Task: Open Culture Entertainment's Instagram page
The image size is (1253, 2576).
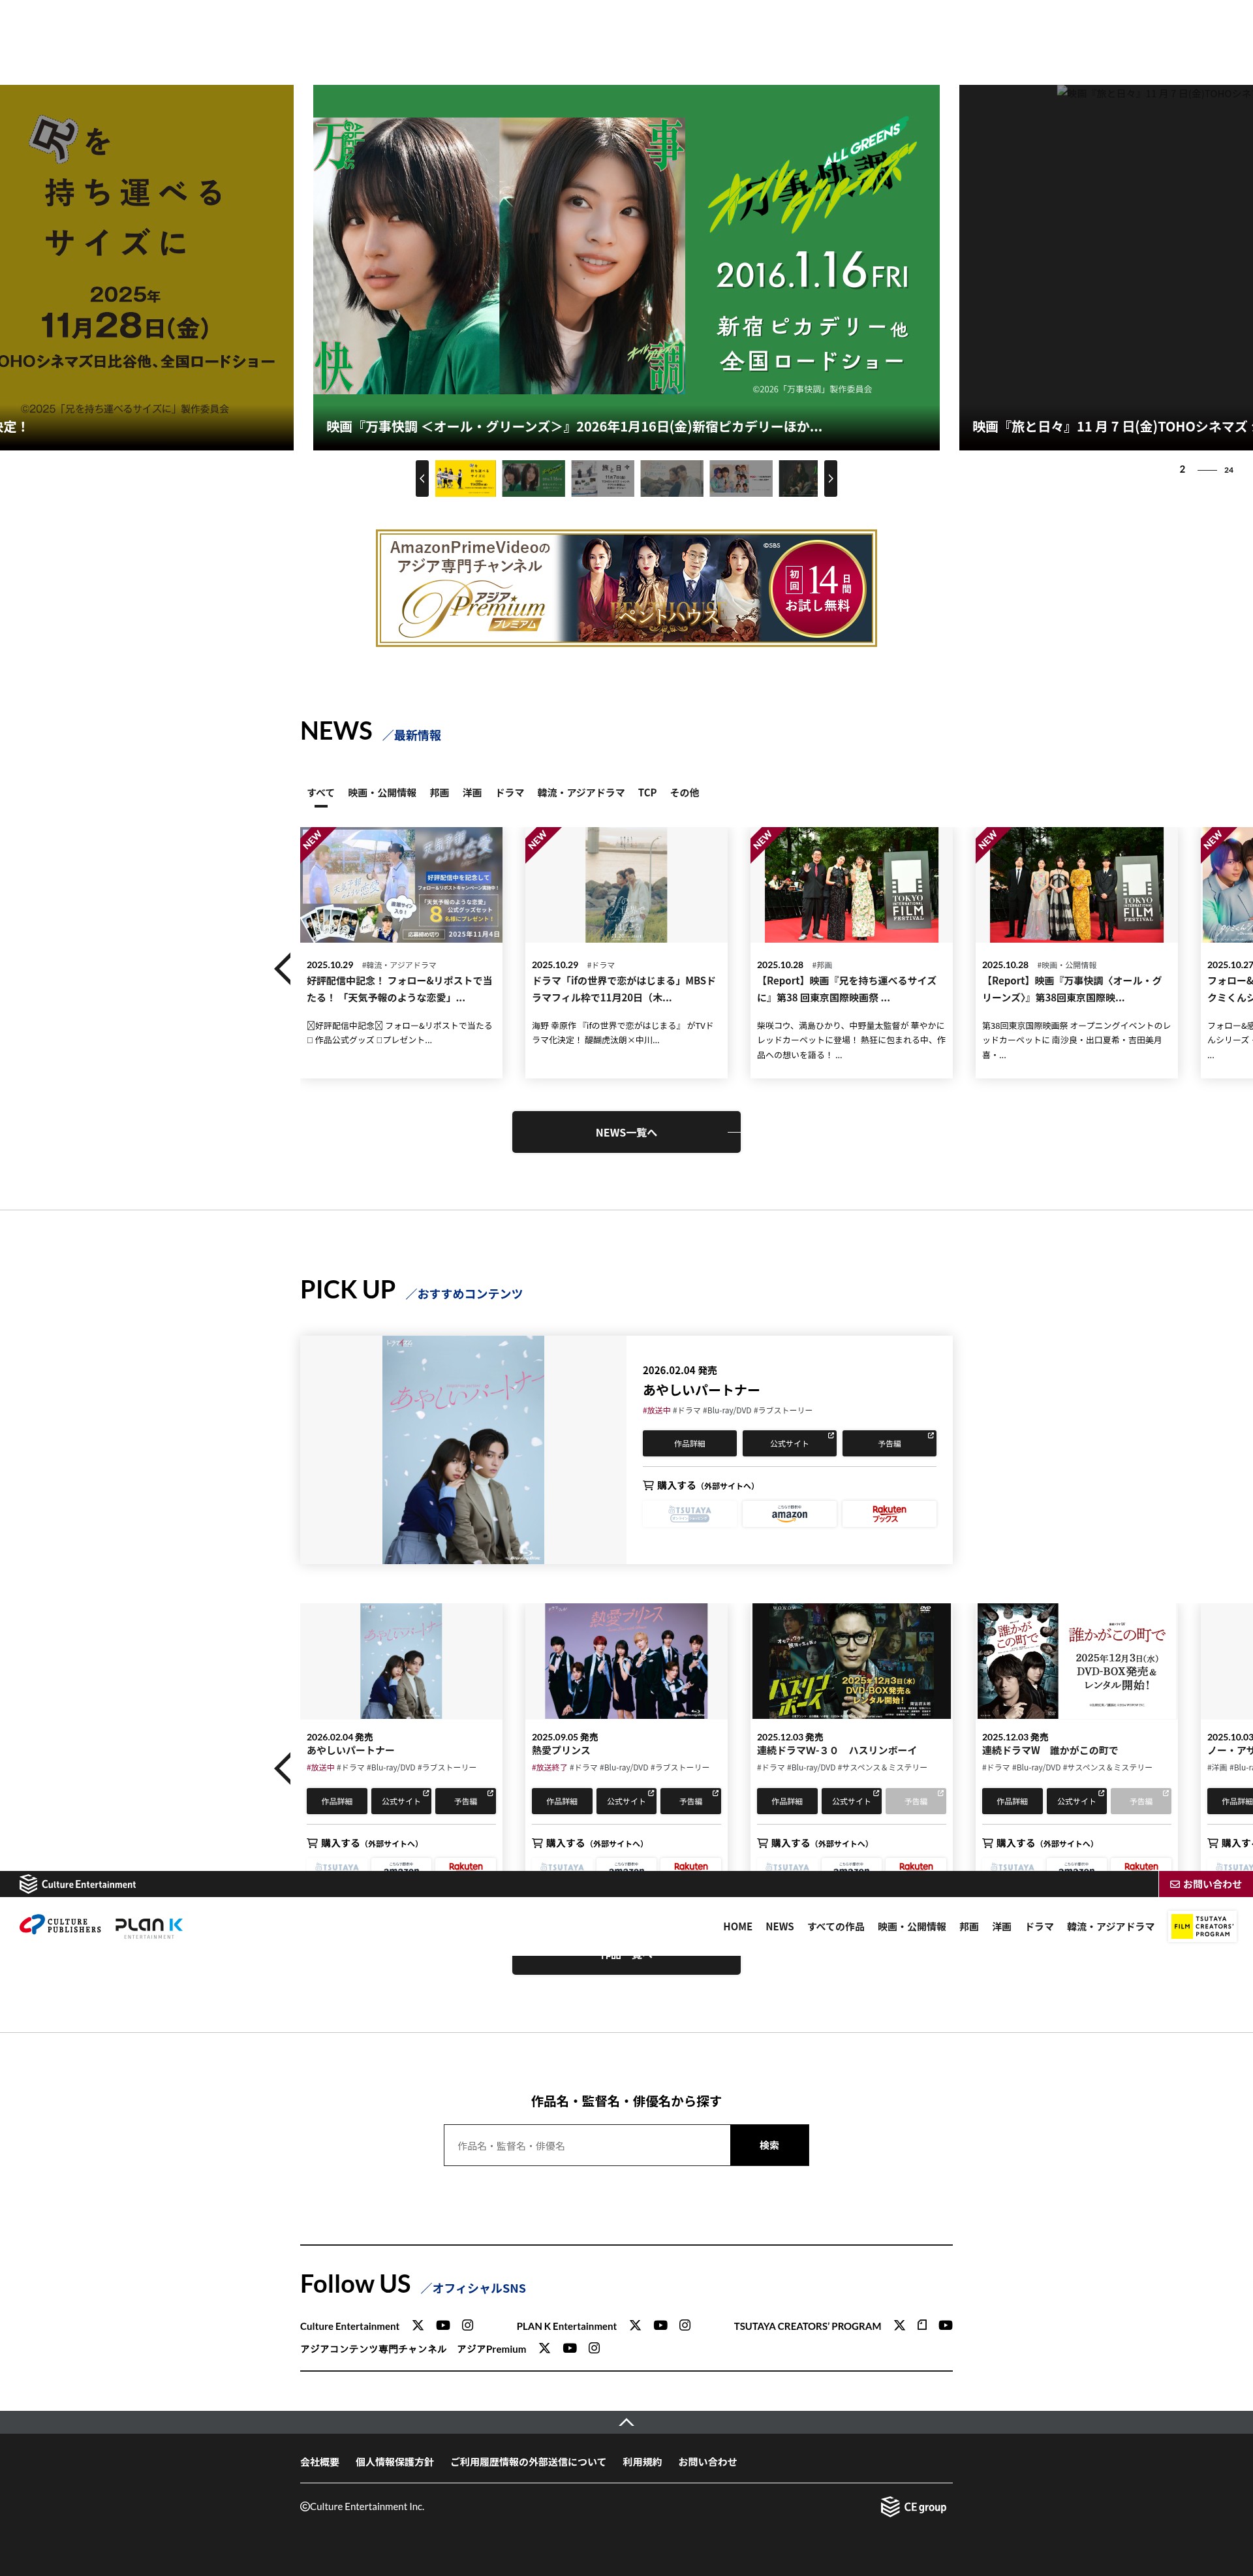Action: [467, 2325]
